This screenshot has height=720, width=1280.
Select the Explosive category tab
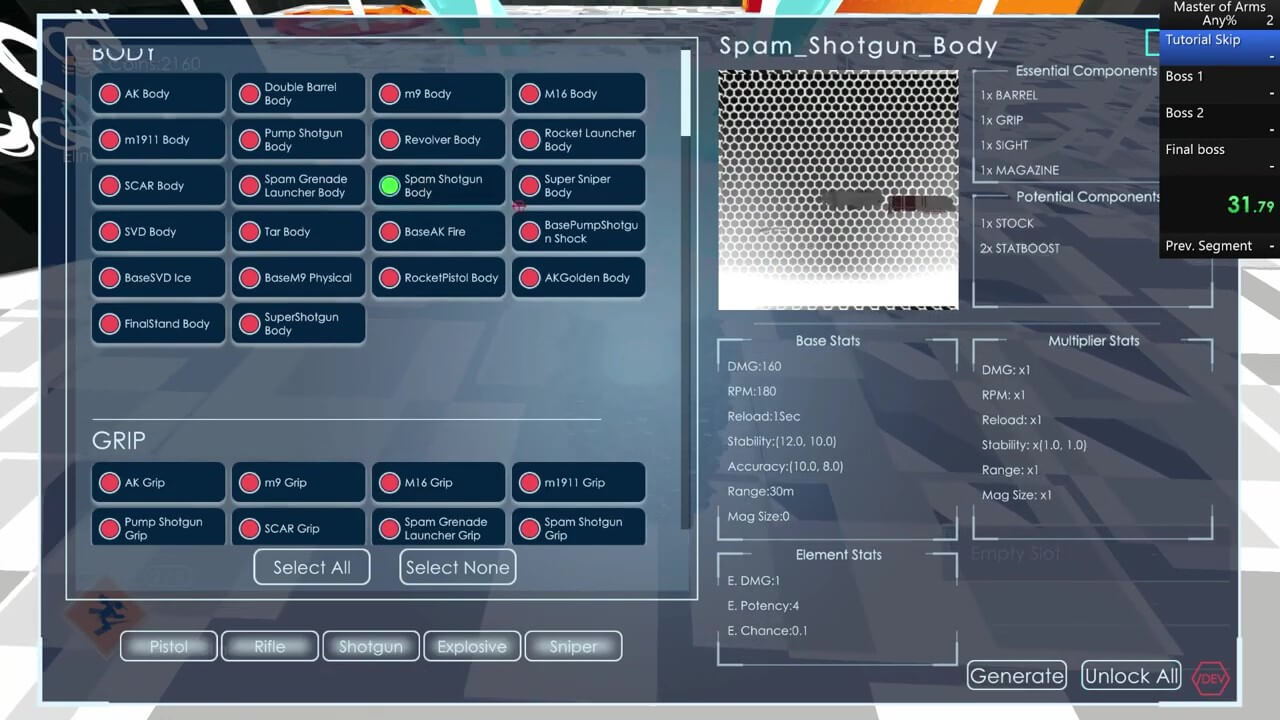point(472,647)
